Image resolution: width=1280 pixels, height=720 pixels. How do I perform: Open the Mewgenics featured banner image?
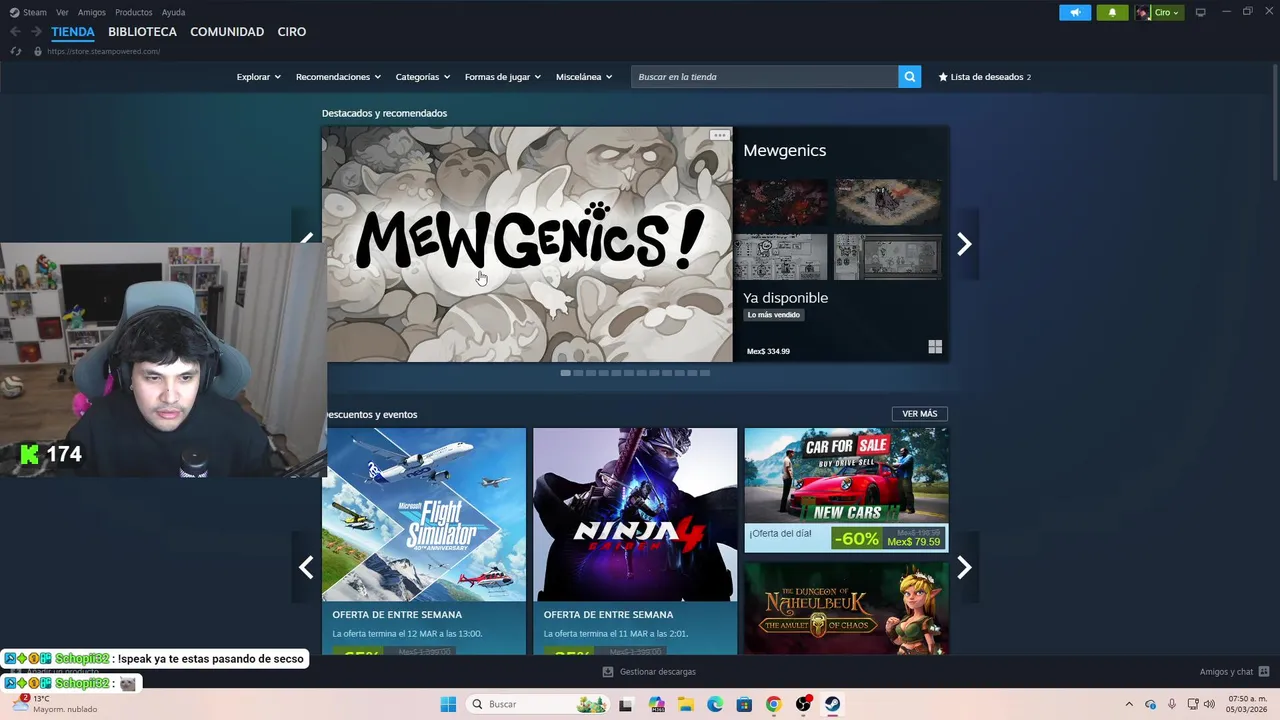527,244
